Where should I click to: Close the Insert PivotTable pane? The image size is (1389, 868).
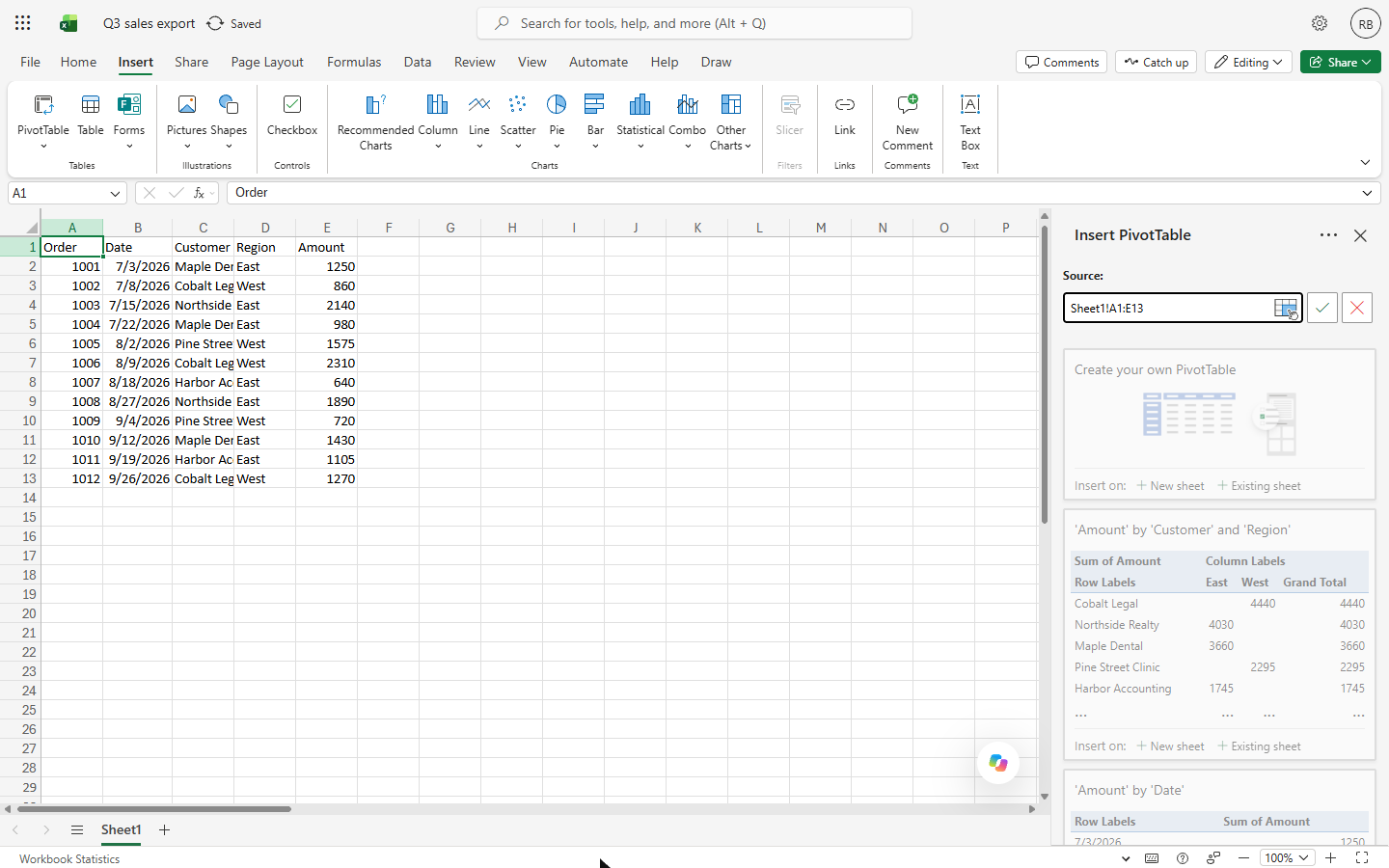pos(1360,236)
